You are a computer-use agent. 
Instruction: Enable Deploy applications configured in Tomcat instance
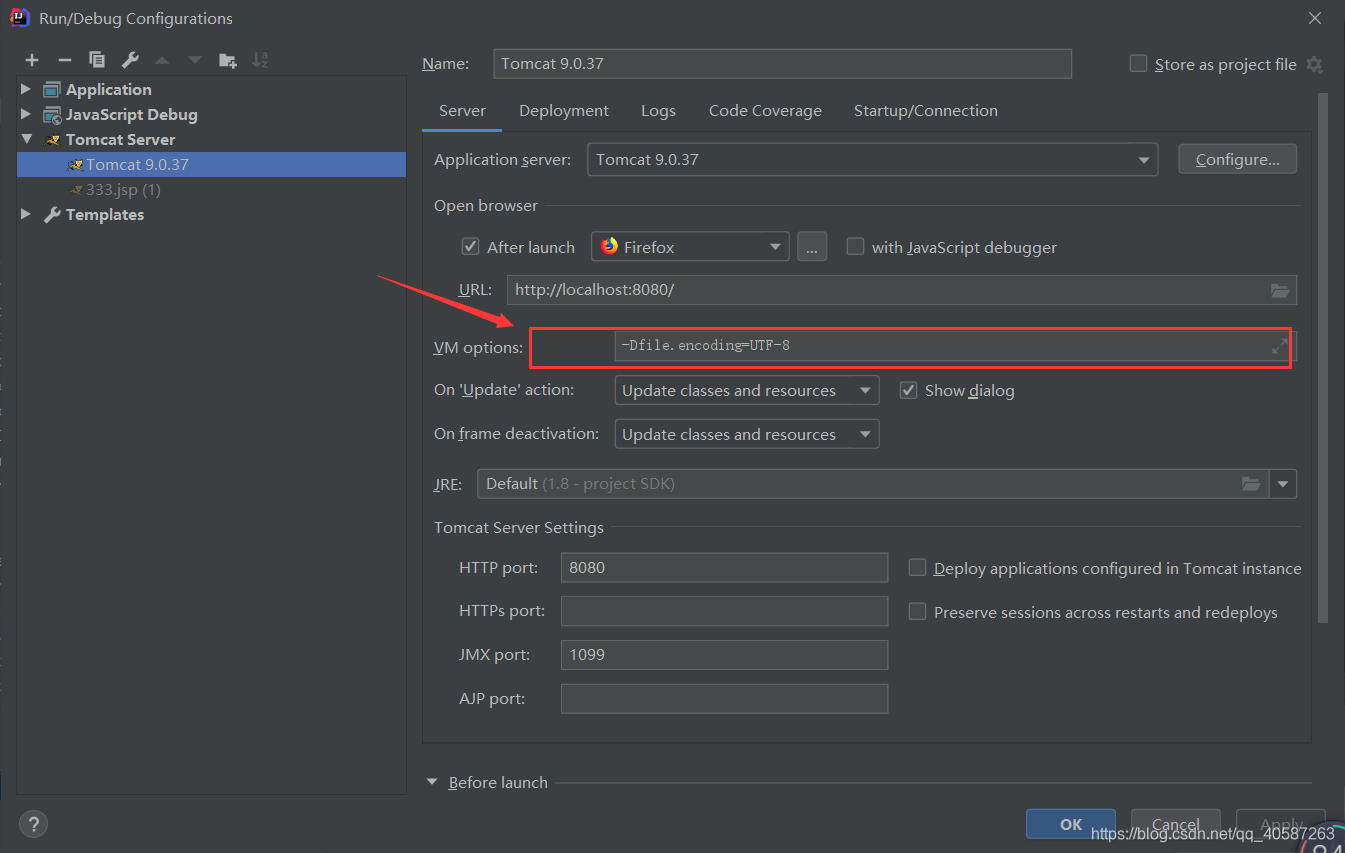(917, 567)
